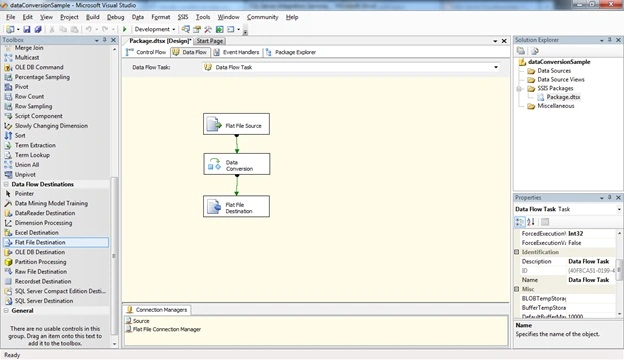Pick Raw File Destination item
The image size is (624, 360).
click(41, 271)
